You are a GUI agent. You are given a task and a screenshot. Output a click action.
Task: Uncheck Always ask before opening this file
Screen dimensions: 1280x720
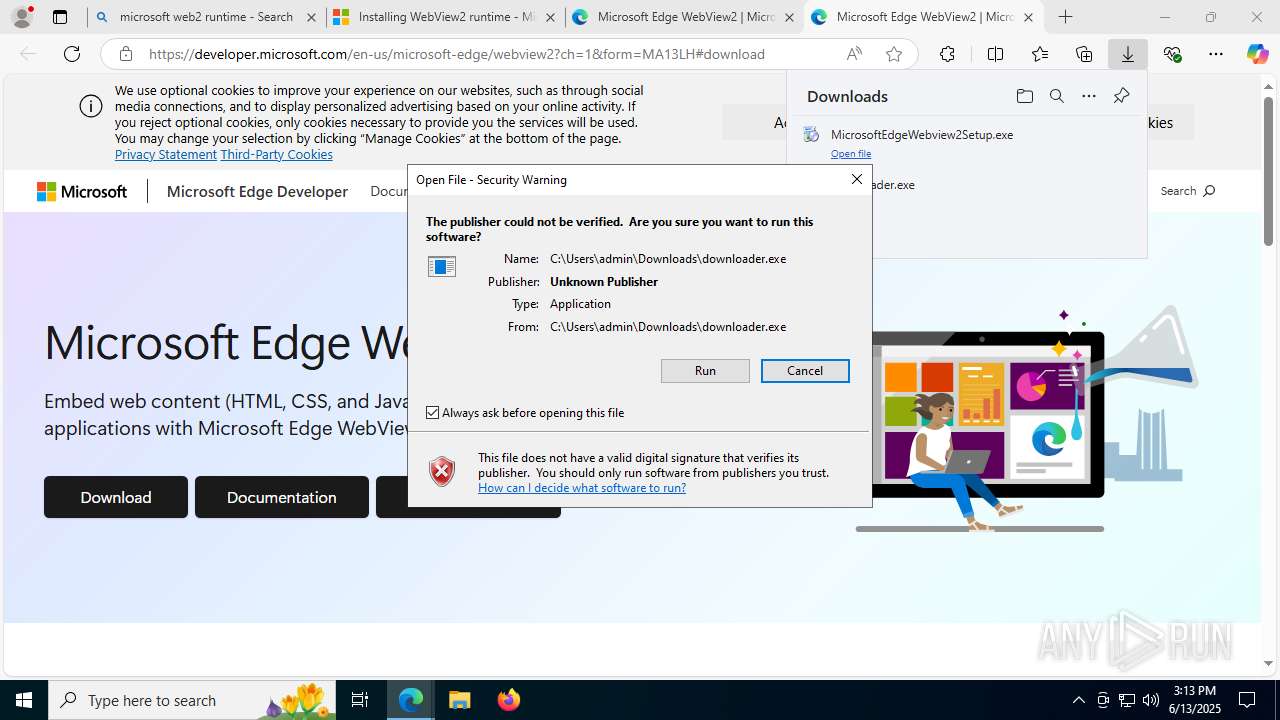(433, 412)
